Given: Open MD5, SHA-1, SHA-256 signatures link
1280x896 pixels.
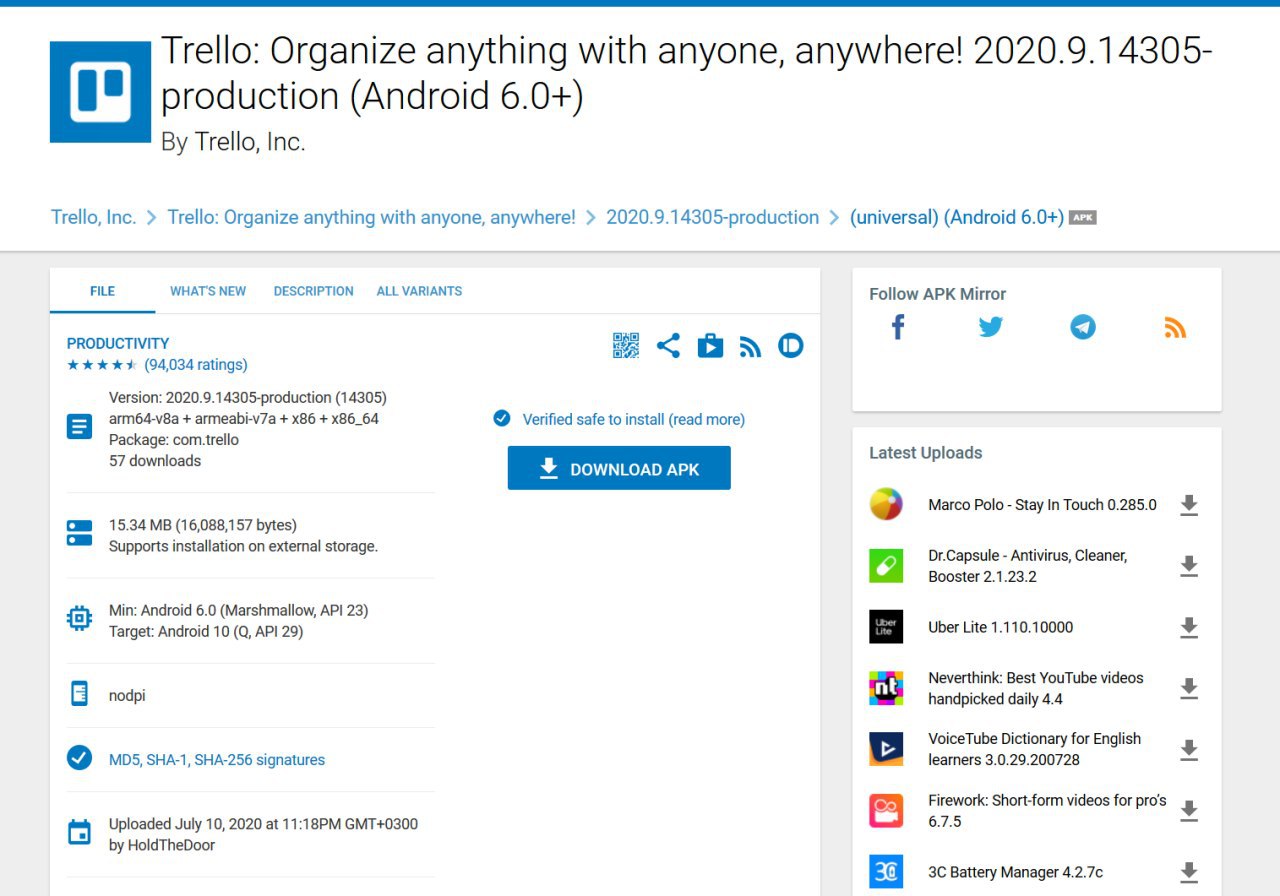Looking at the screenshot, I should coord(217,760).
